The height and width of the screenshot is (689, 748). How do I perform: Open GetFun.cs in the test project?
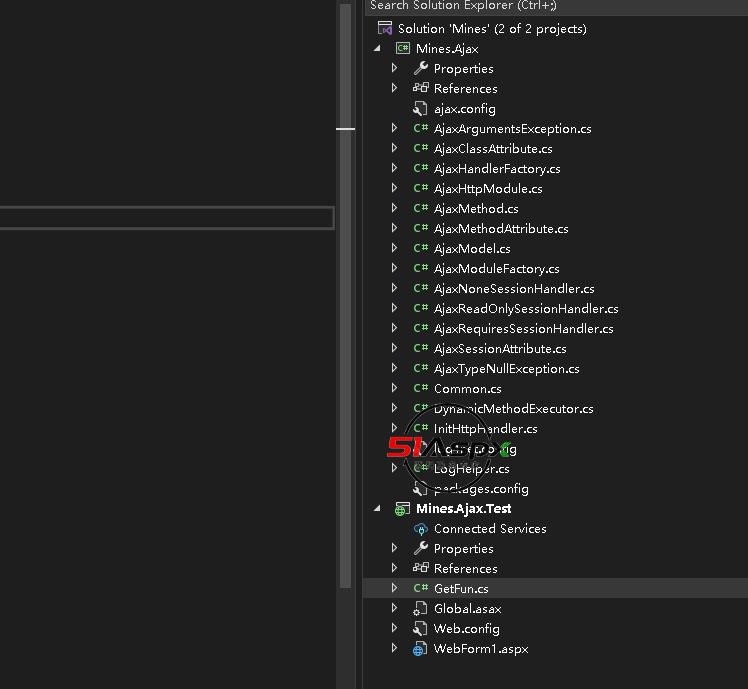point(461,588)
